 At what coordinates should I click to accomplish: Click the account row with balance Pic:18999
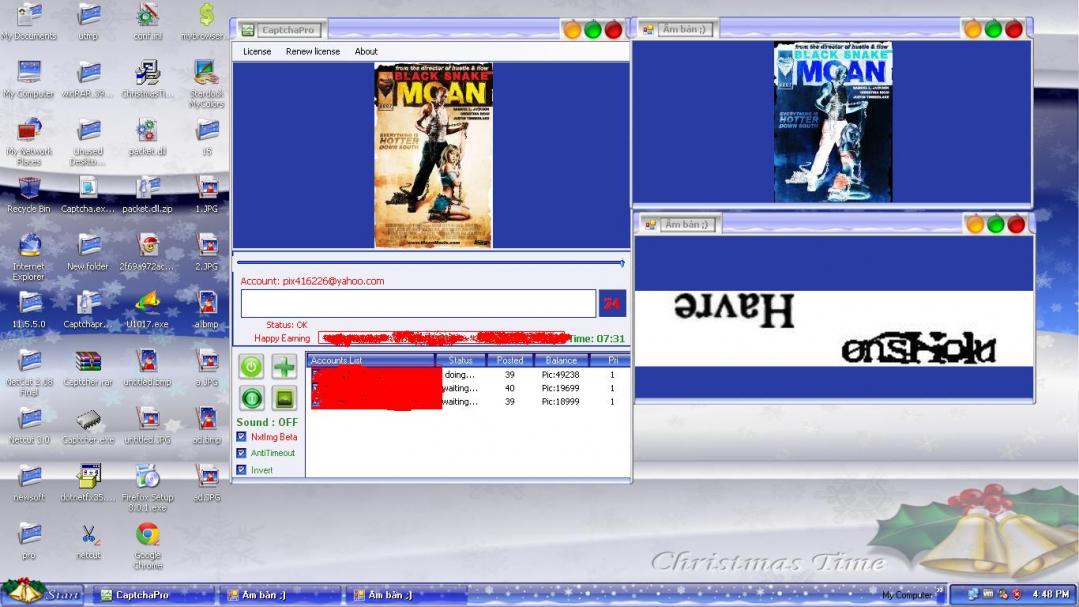(x=468, y=401)
